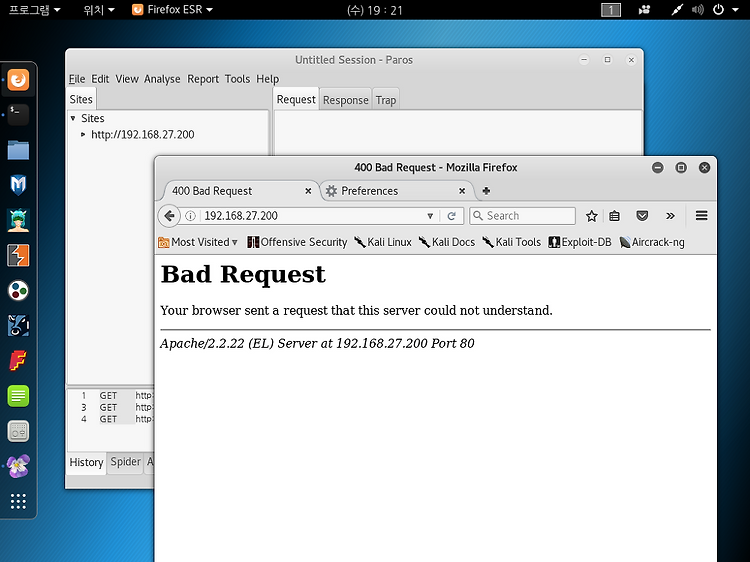
Task: Open the Paros View menu
Action: 127,79
